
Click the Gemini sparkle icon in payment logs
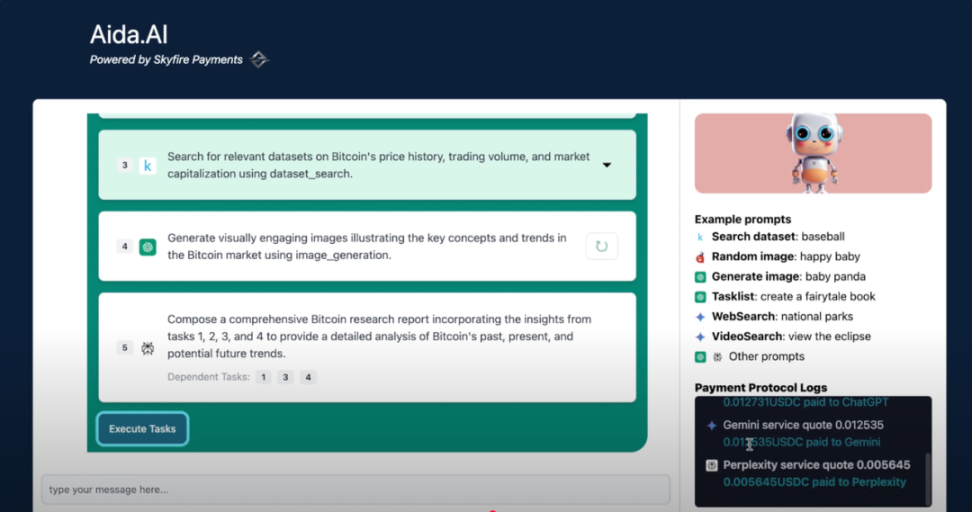tap(712, 425)
